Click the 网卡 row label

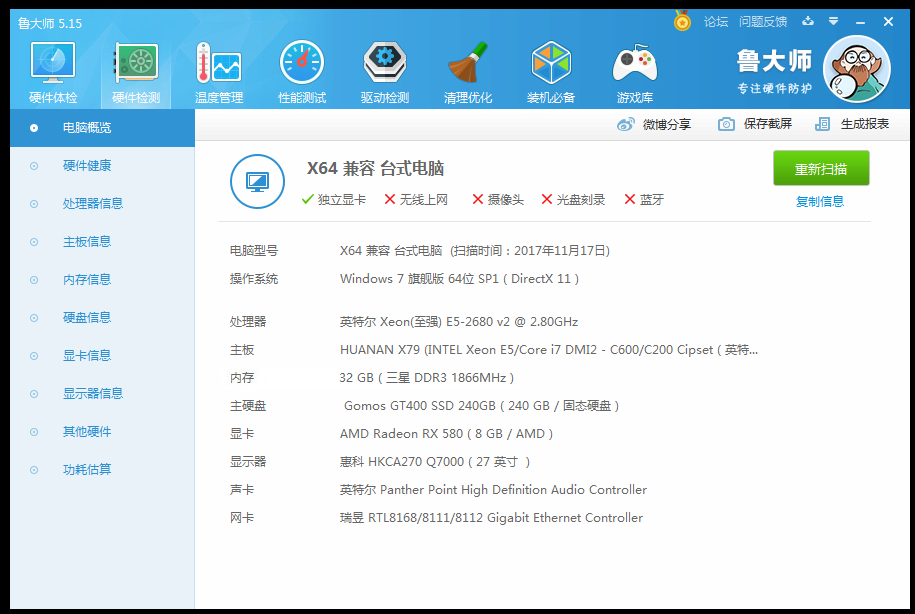(x=242, y=518)
